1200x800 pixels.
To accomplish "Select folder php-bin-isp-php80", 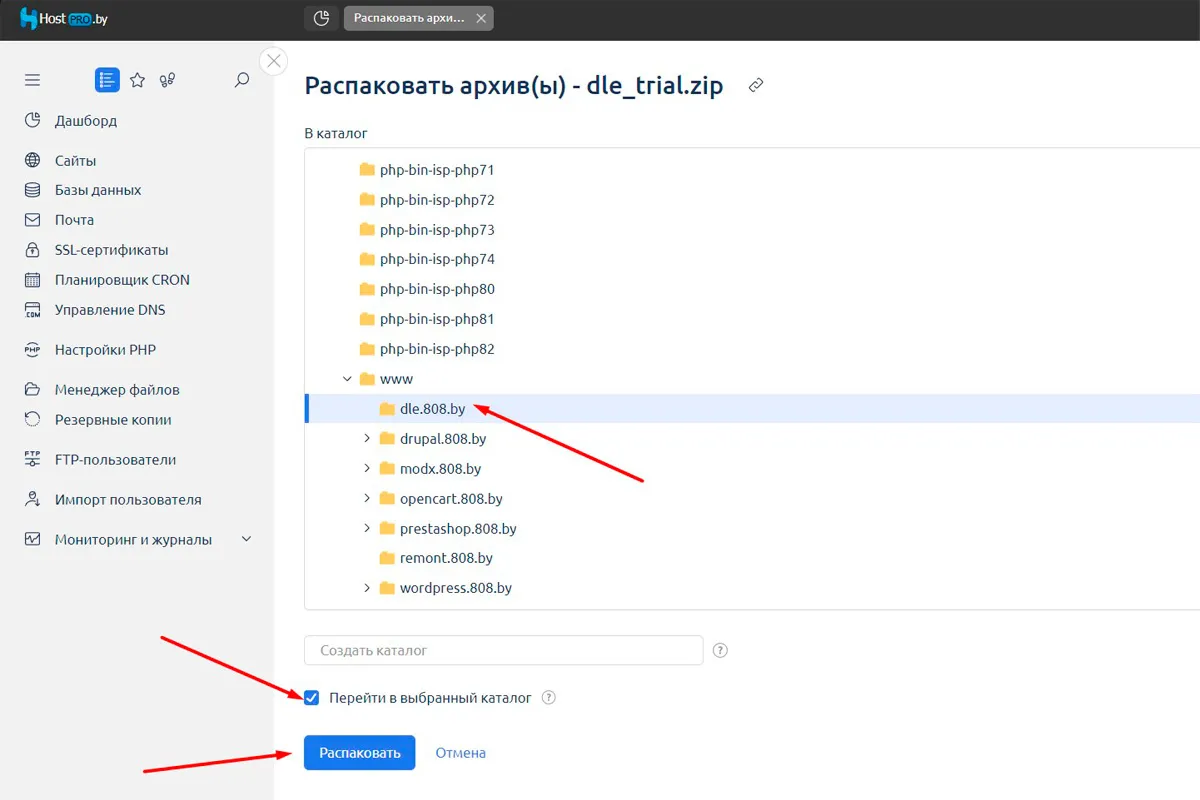I will pos(437,289).
